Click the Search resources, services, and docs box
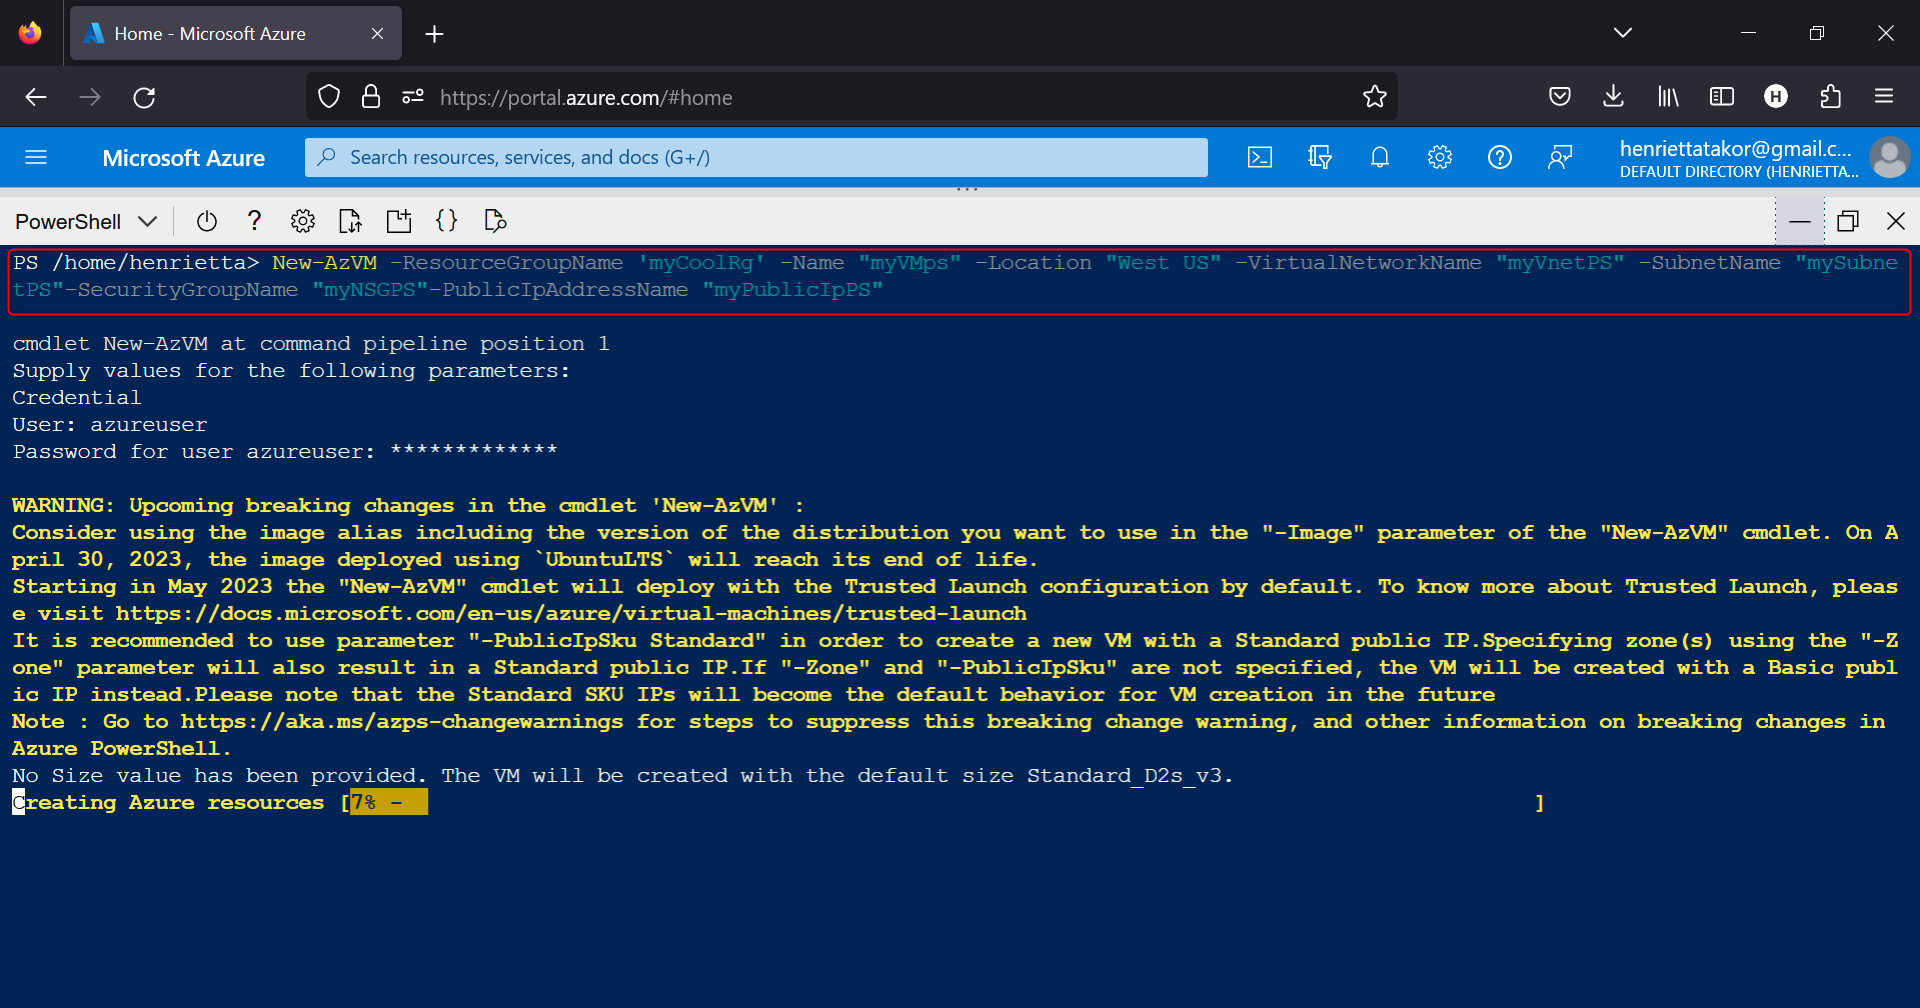This screenshot has height=1008, width=1920. 756,157
